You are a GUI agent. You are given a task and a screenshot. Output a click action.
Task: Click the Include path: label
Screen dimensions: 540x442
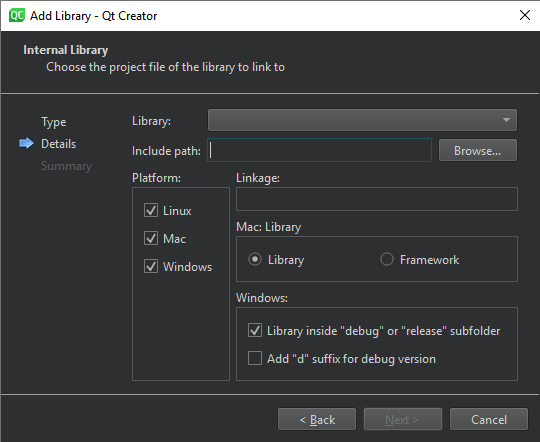166,151
